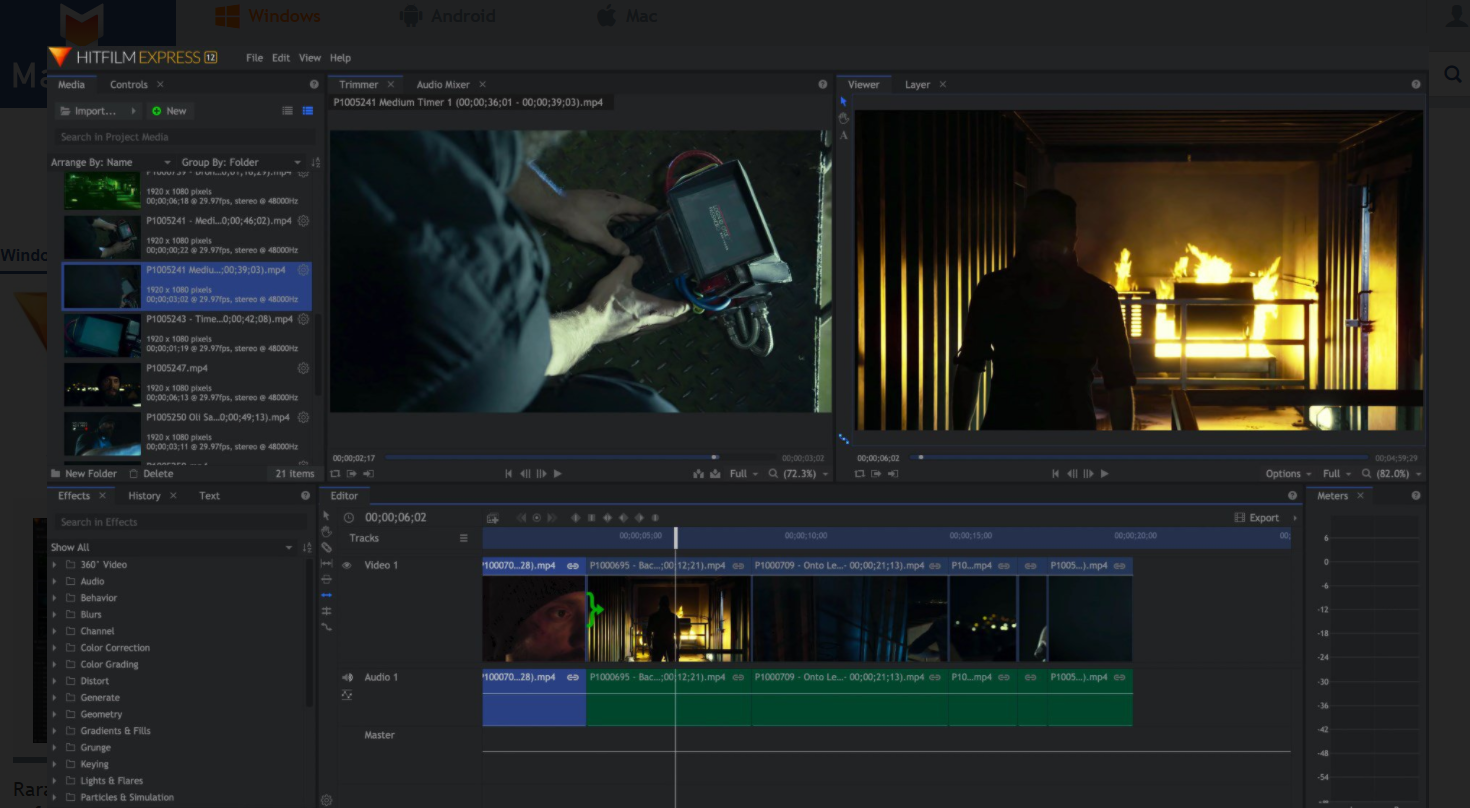Open help for the Media panel

(314, 85)
